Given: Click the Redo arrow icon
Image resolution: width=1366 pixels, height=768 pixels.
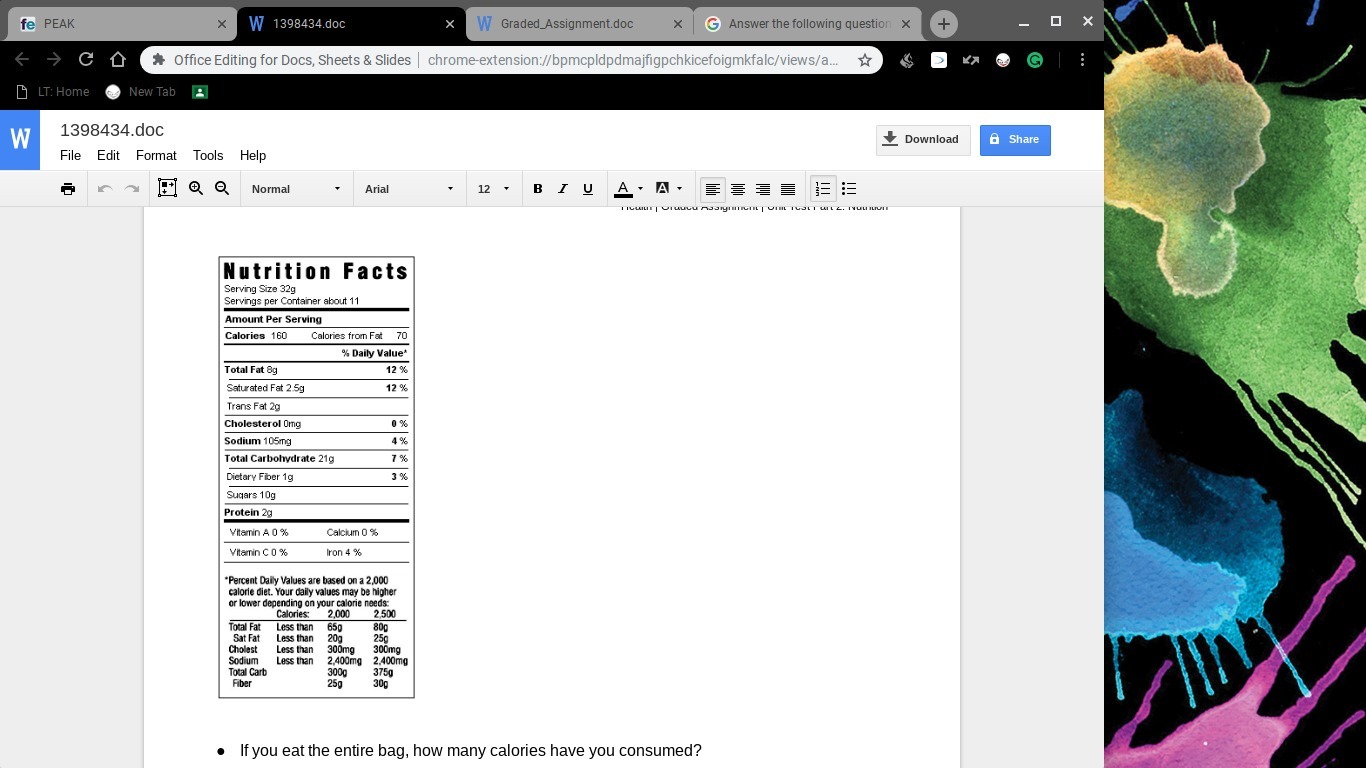Looking at the screenshot, I should [131, 189].
